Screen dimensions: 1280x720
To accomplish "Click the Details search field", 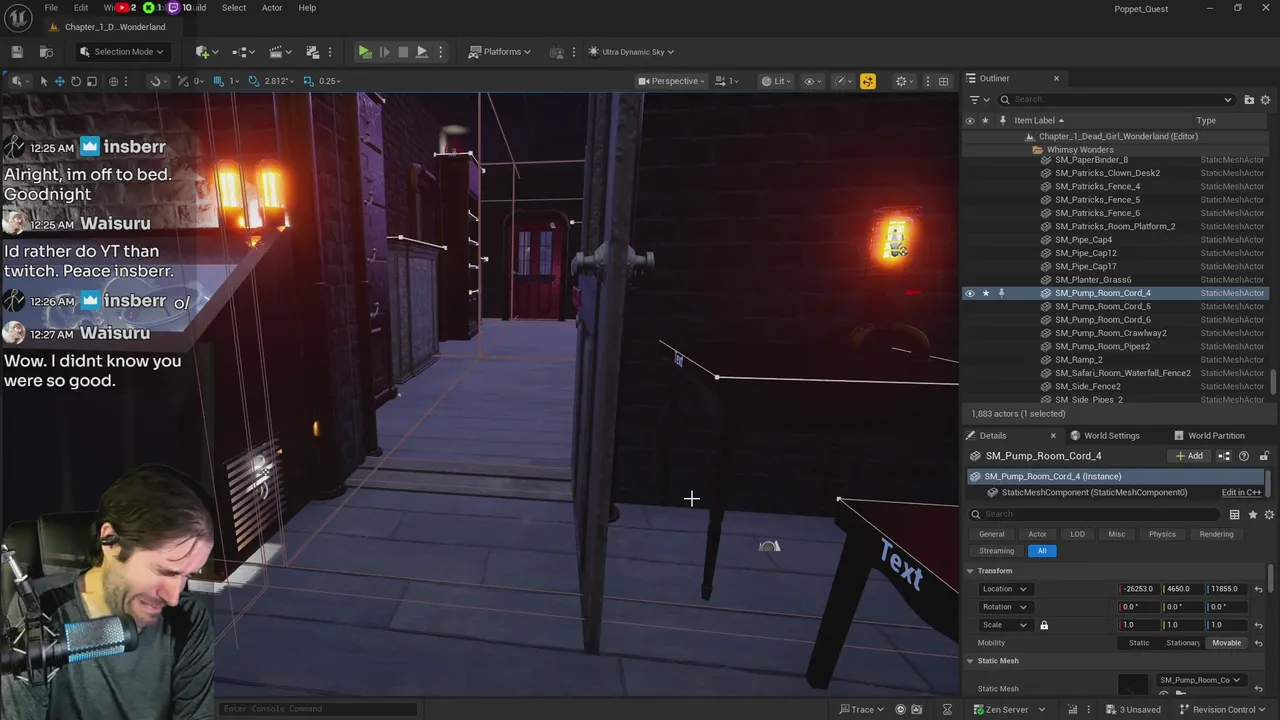I will [x=1095, y=514].
